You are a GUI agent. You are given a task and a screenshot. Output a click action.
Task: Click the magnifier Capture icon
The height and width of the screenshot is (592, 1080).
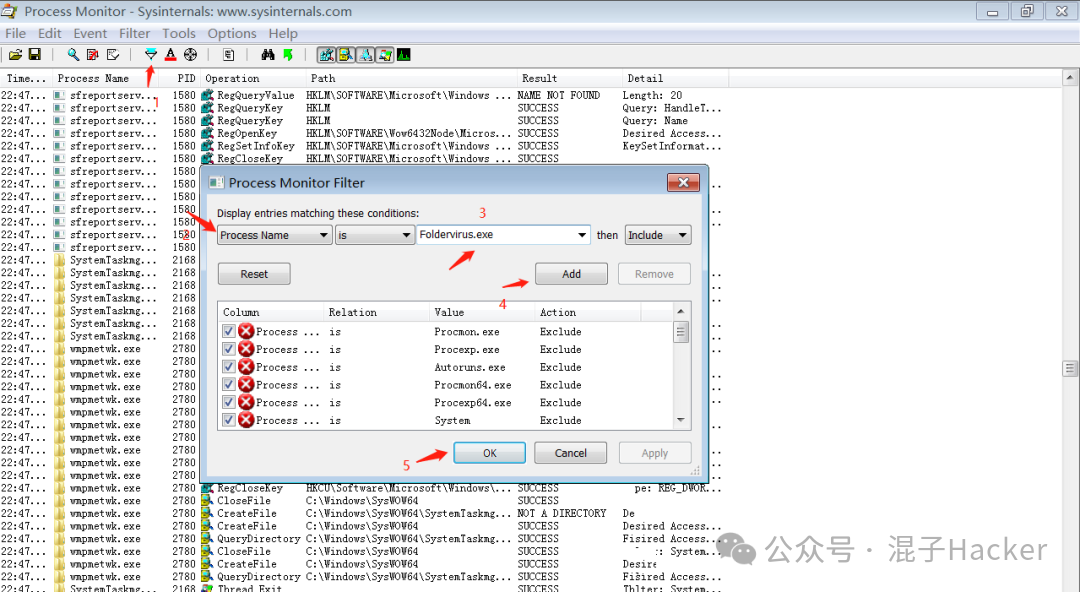[x=73, y=54]
